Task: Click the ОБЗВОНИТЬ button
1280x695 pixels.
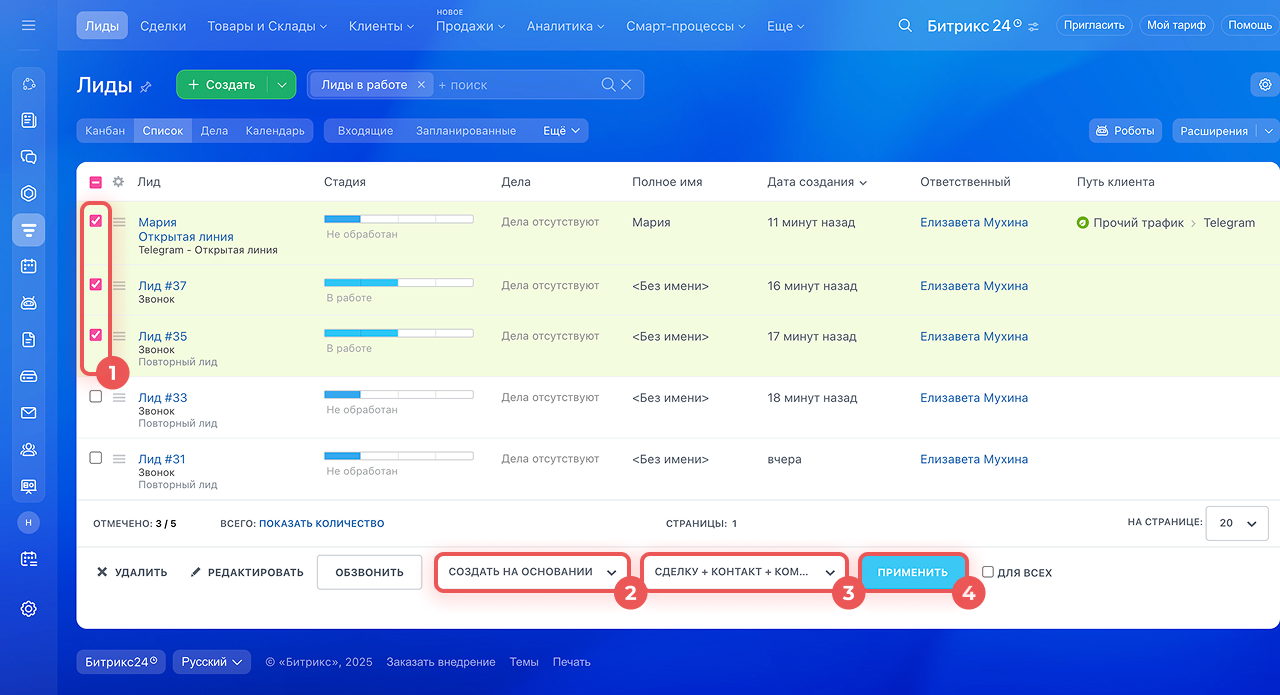Action: [x=369, y=572]
